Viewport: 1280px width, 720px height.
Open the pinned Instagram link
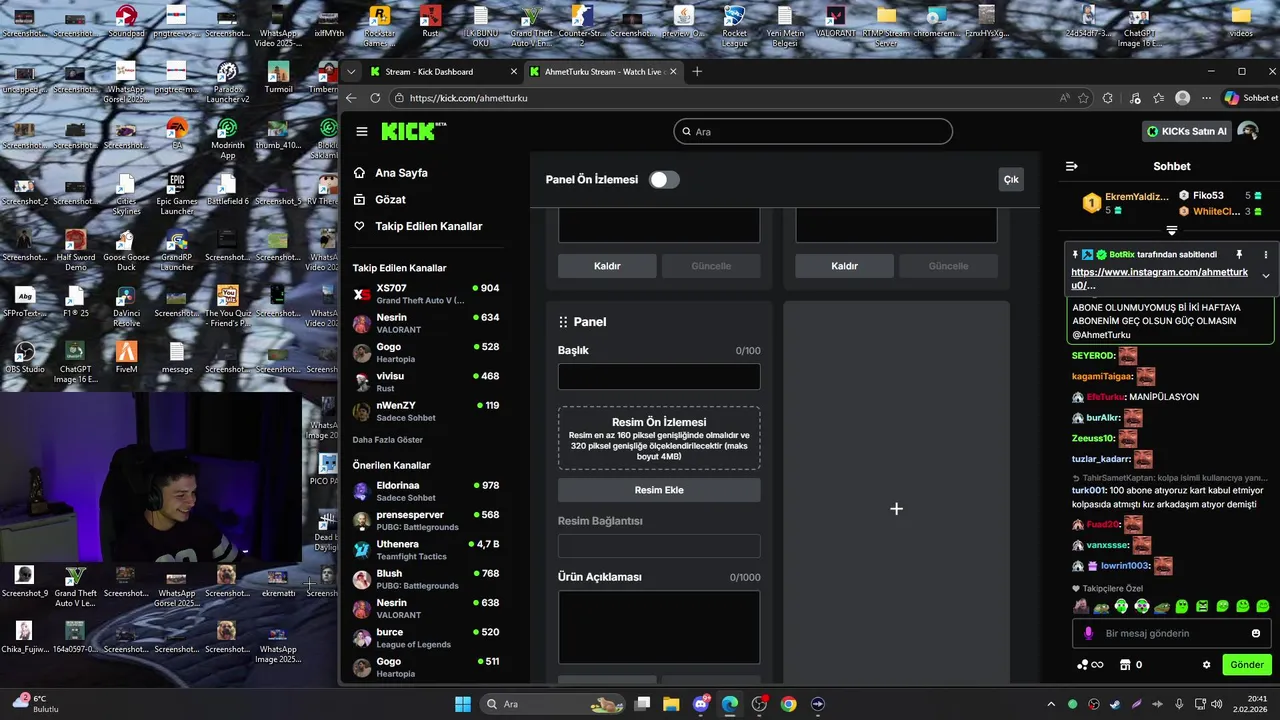1159,278
